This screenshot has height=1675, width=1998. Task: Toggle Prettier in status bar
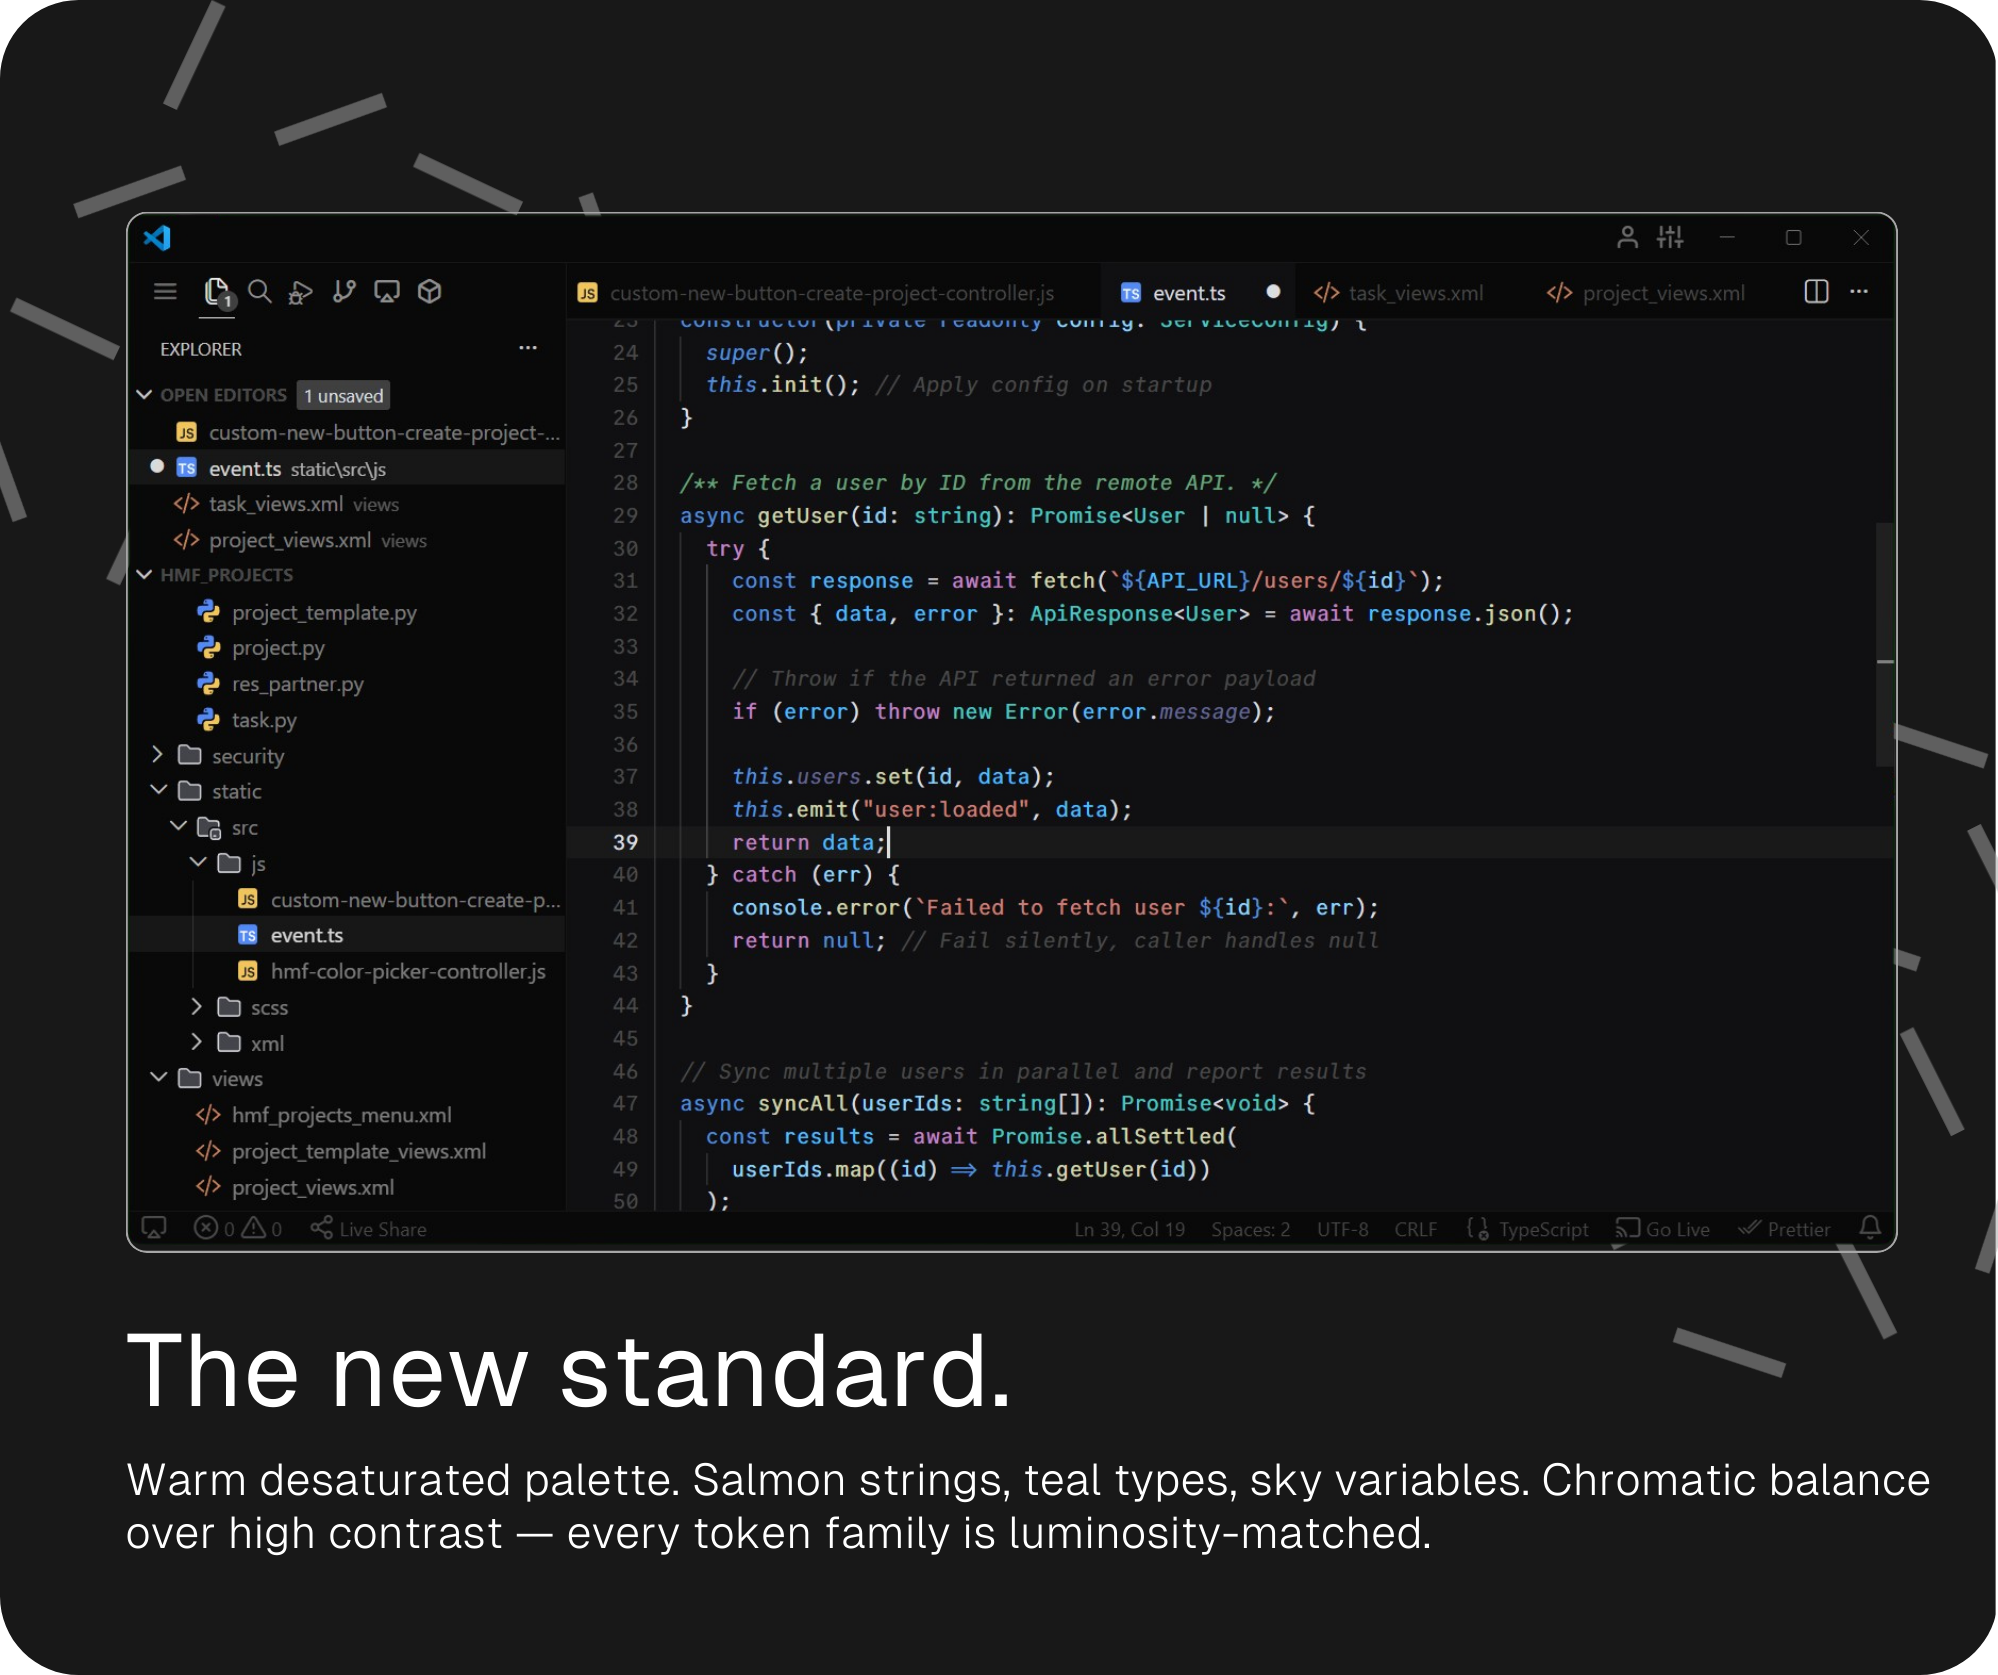coord(1785,1229)
